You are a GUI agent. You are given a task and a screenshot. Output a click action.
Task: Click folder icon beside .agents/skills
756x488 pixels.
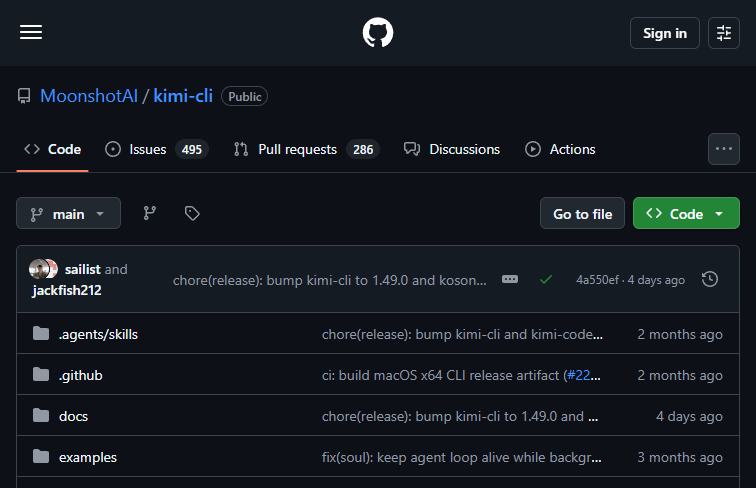click(41, 333)
